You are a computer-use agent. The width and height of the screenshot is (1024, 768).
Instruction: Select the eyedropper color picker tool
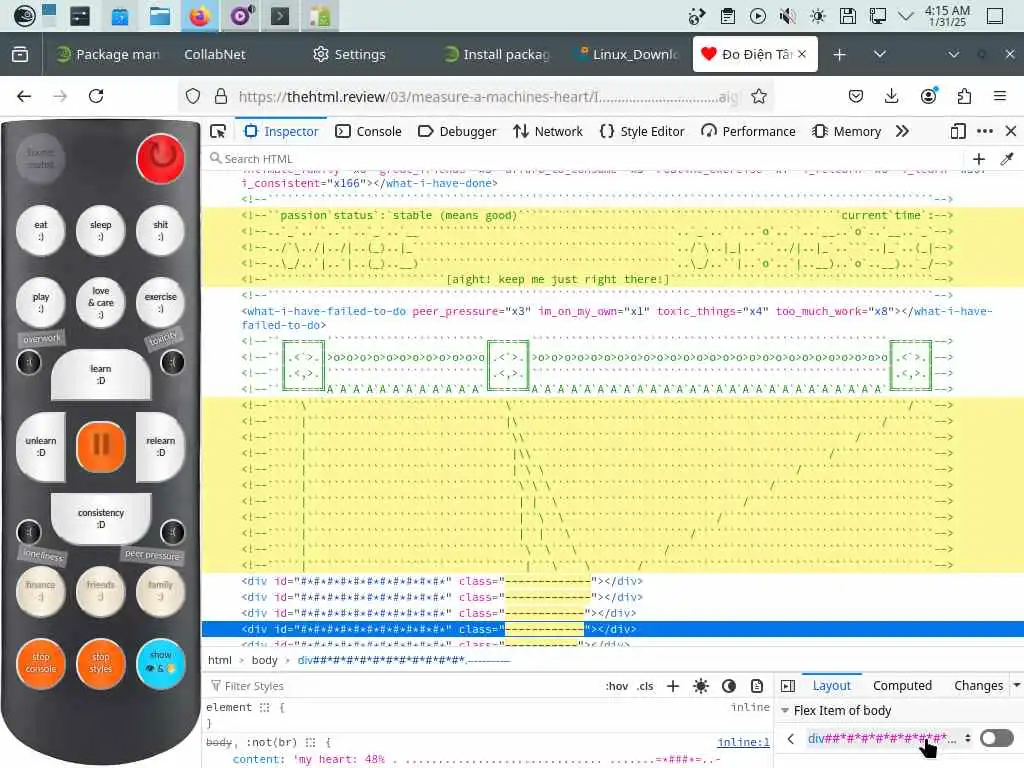coord(1007,159)
